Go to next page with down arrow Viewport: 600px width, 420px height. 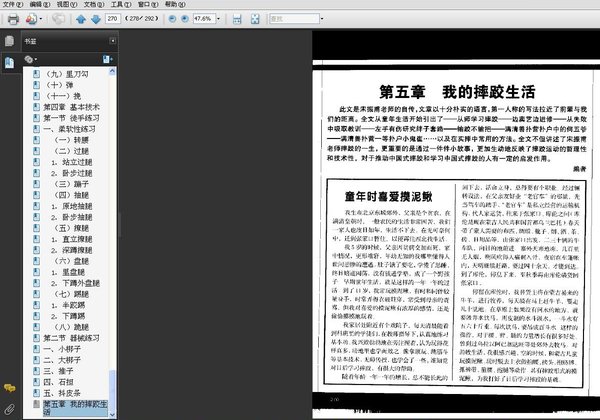[x=96, y=19]
